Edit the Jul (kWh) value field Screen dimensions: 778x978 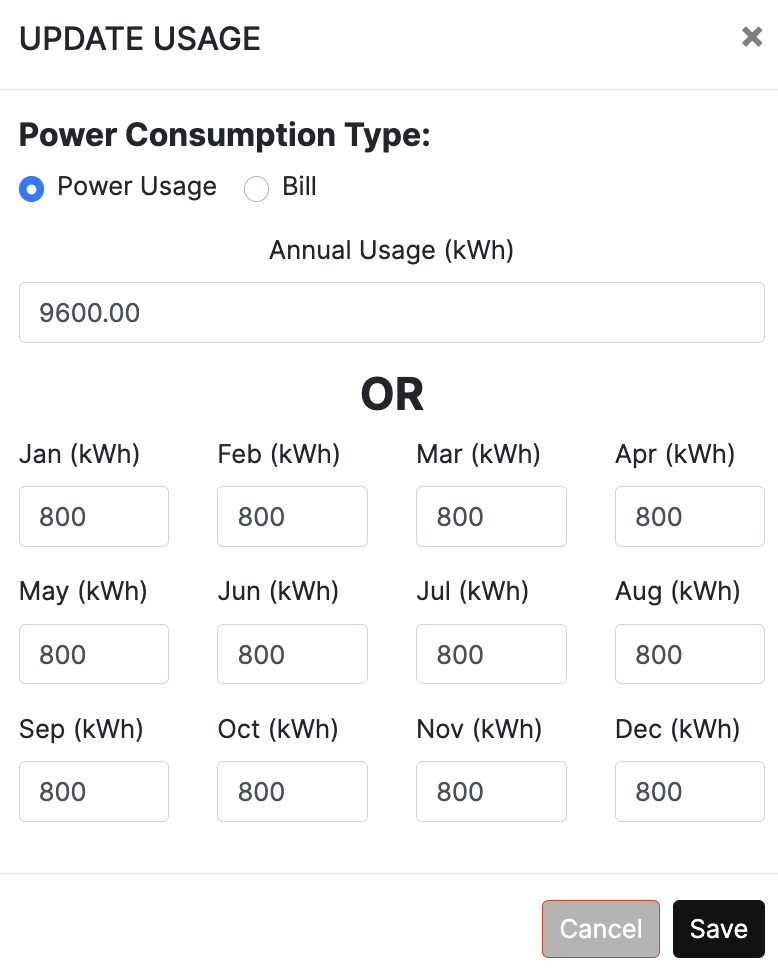point(491,654)
